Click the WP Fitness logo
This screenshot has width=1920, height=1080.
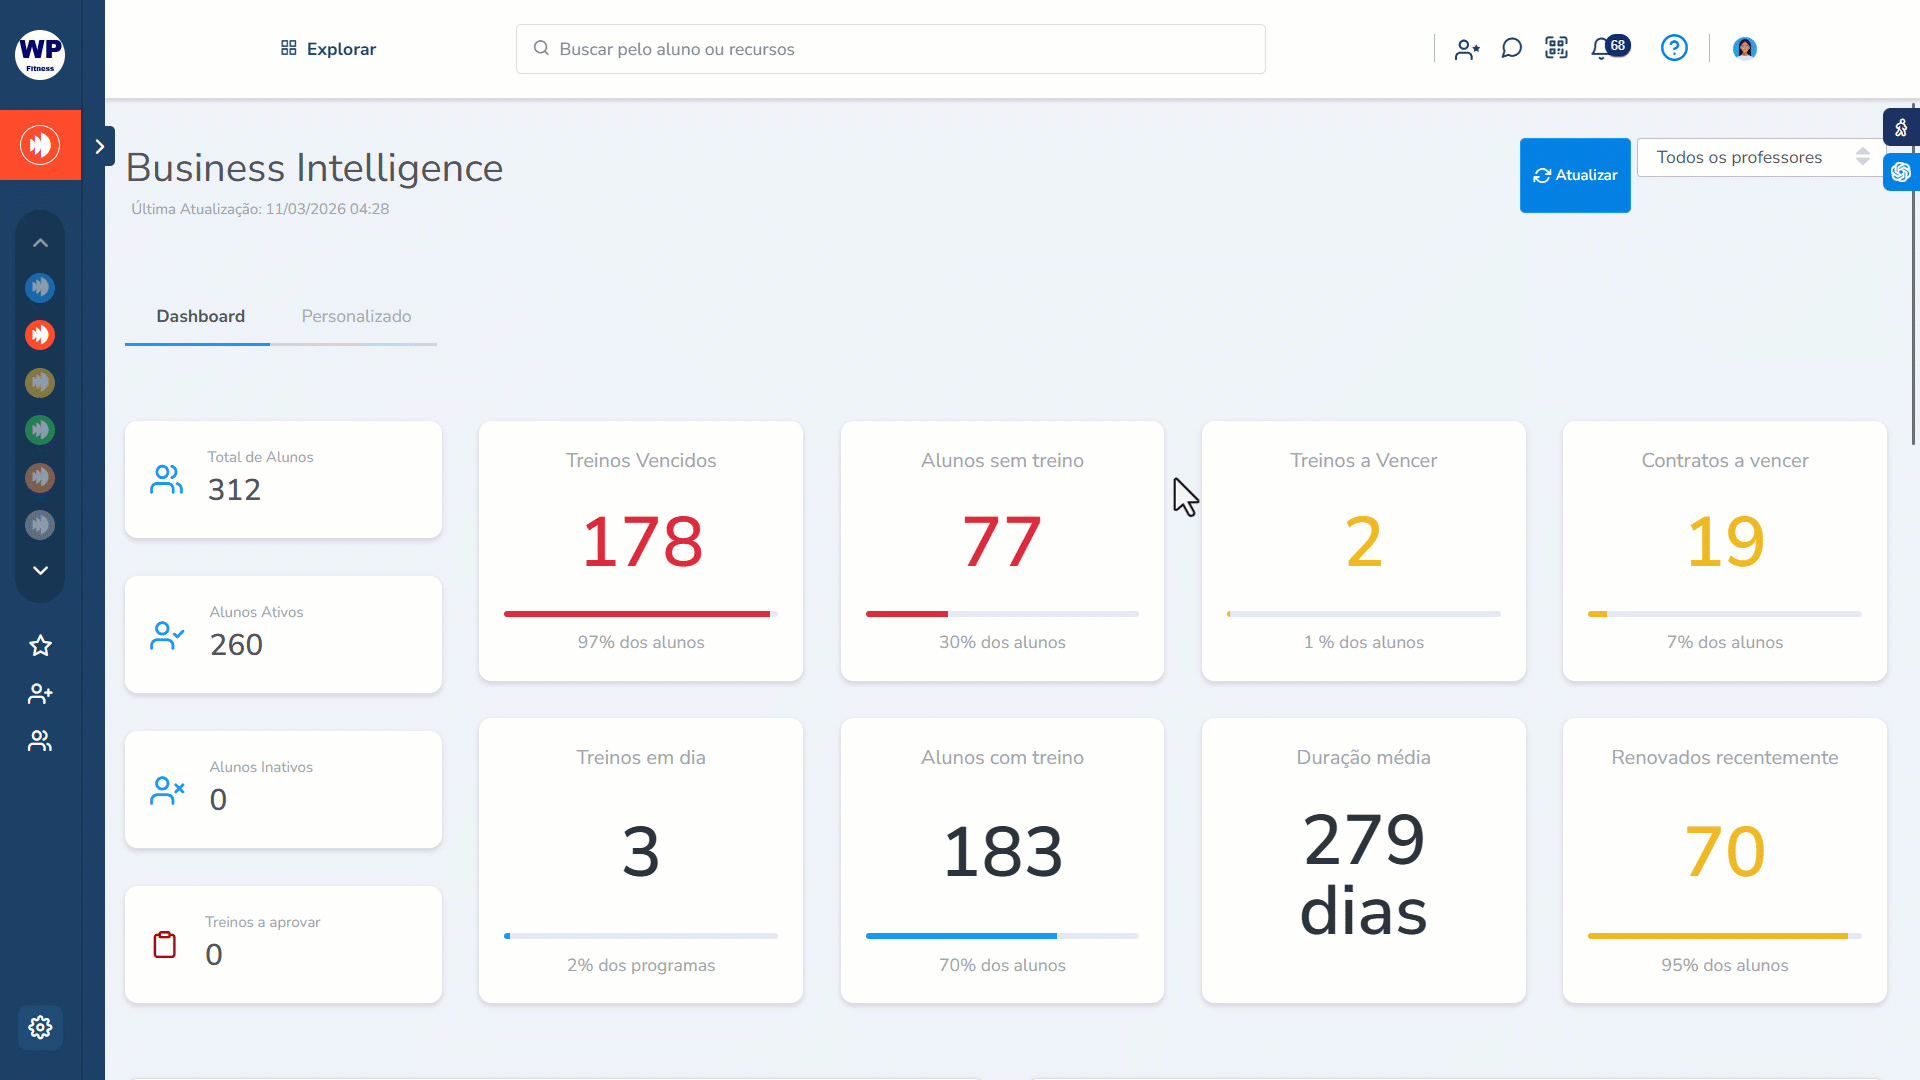40,53
